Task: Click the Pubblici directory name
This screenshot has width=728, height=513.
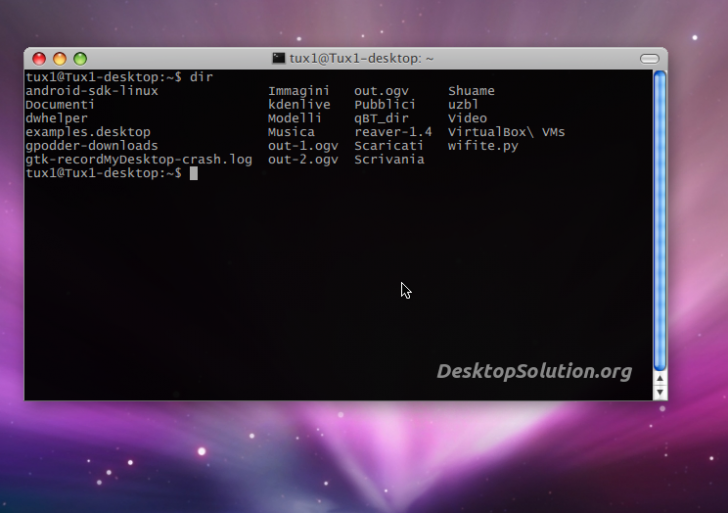Action: pos(385,104)
